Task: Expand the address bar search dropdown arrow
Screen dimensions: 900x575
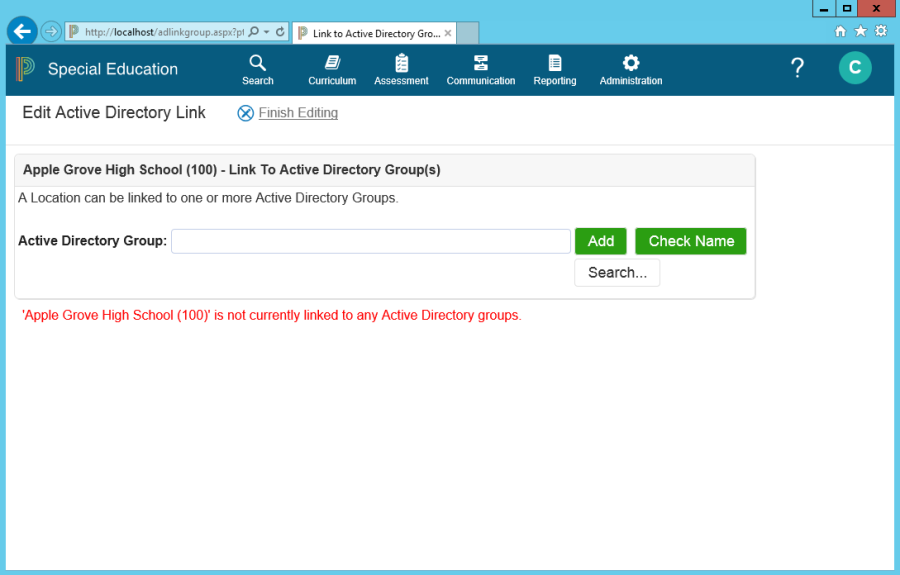Action: [266, 32]
